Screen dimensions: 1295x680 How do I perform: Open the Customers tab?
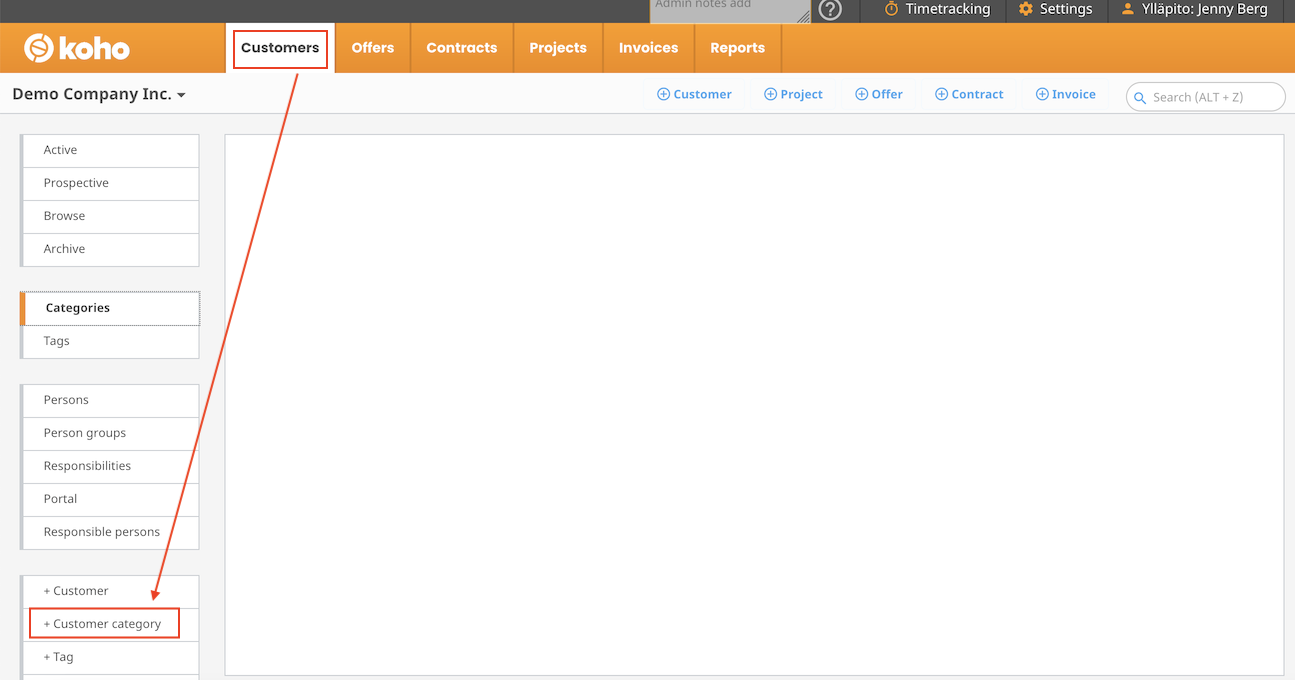tap(280, 48)
